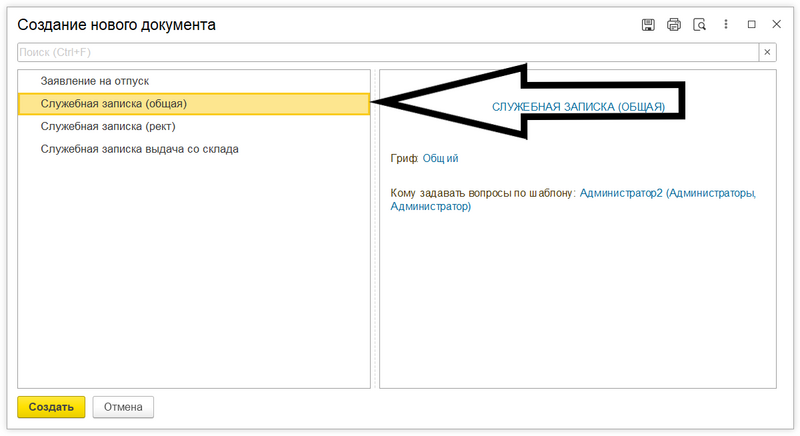Select Служебная записка выдача со склада

139,149
